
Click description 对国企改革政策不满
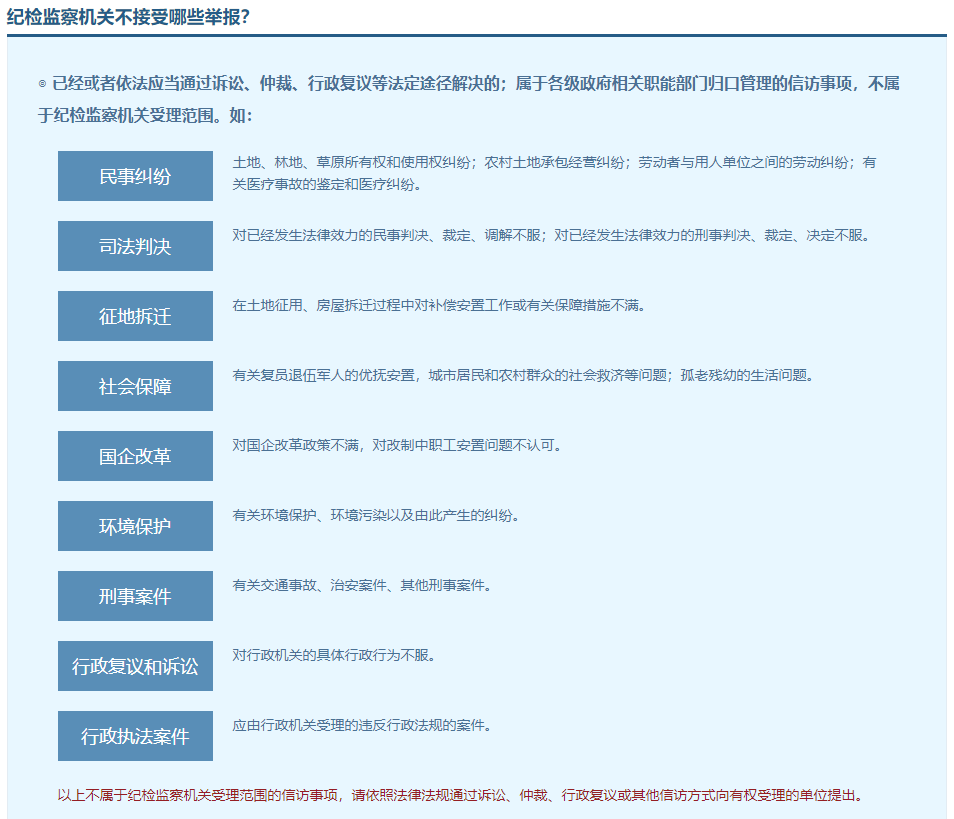[396, 445]
